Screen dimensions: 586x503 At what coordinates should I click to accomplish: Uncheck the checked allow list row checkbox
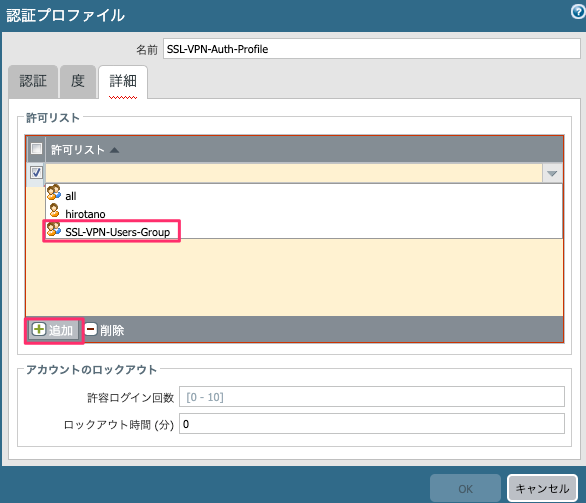(x=36, y=173)
